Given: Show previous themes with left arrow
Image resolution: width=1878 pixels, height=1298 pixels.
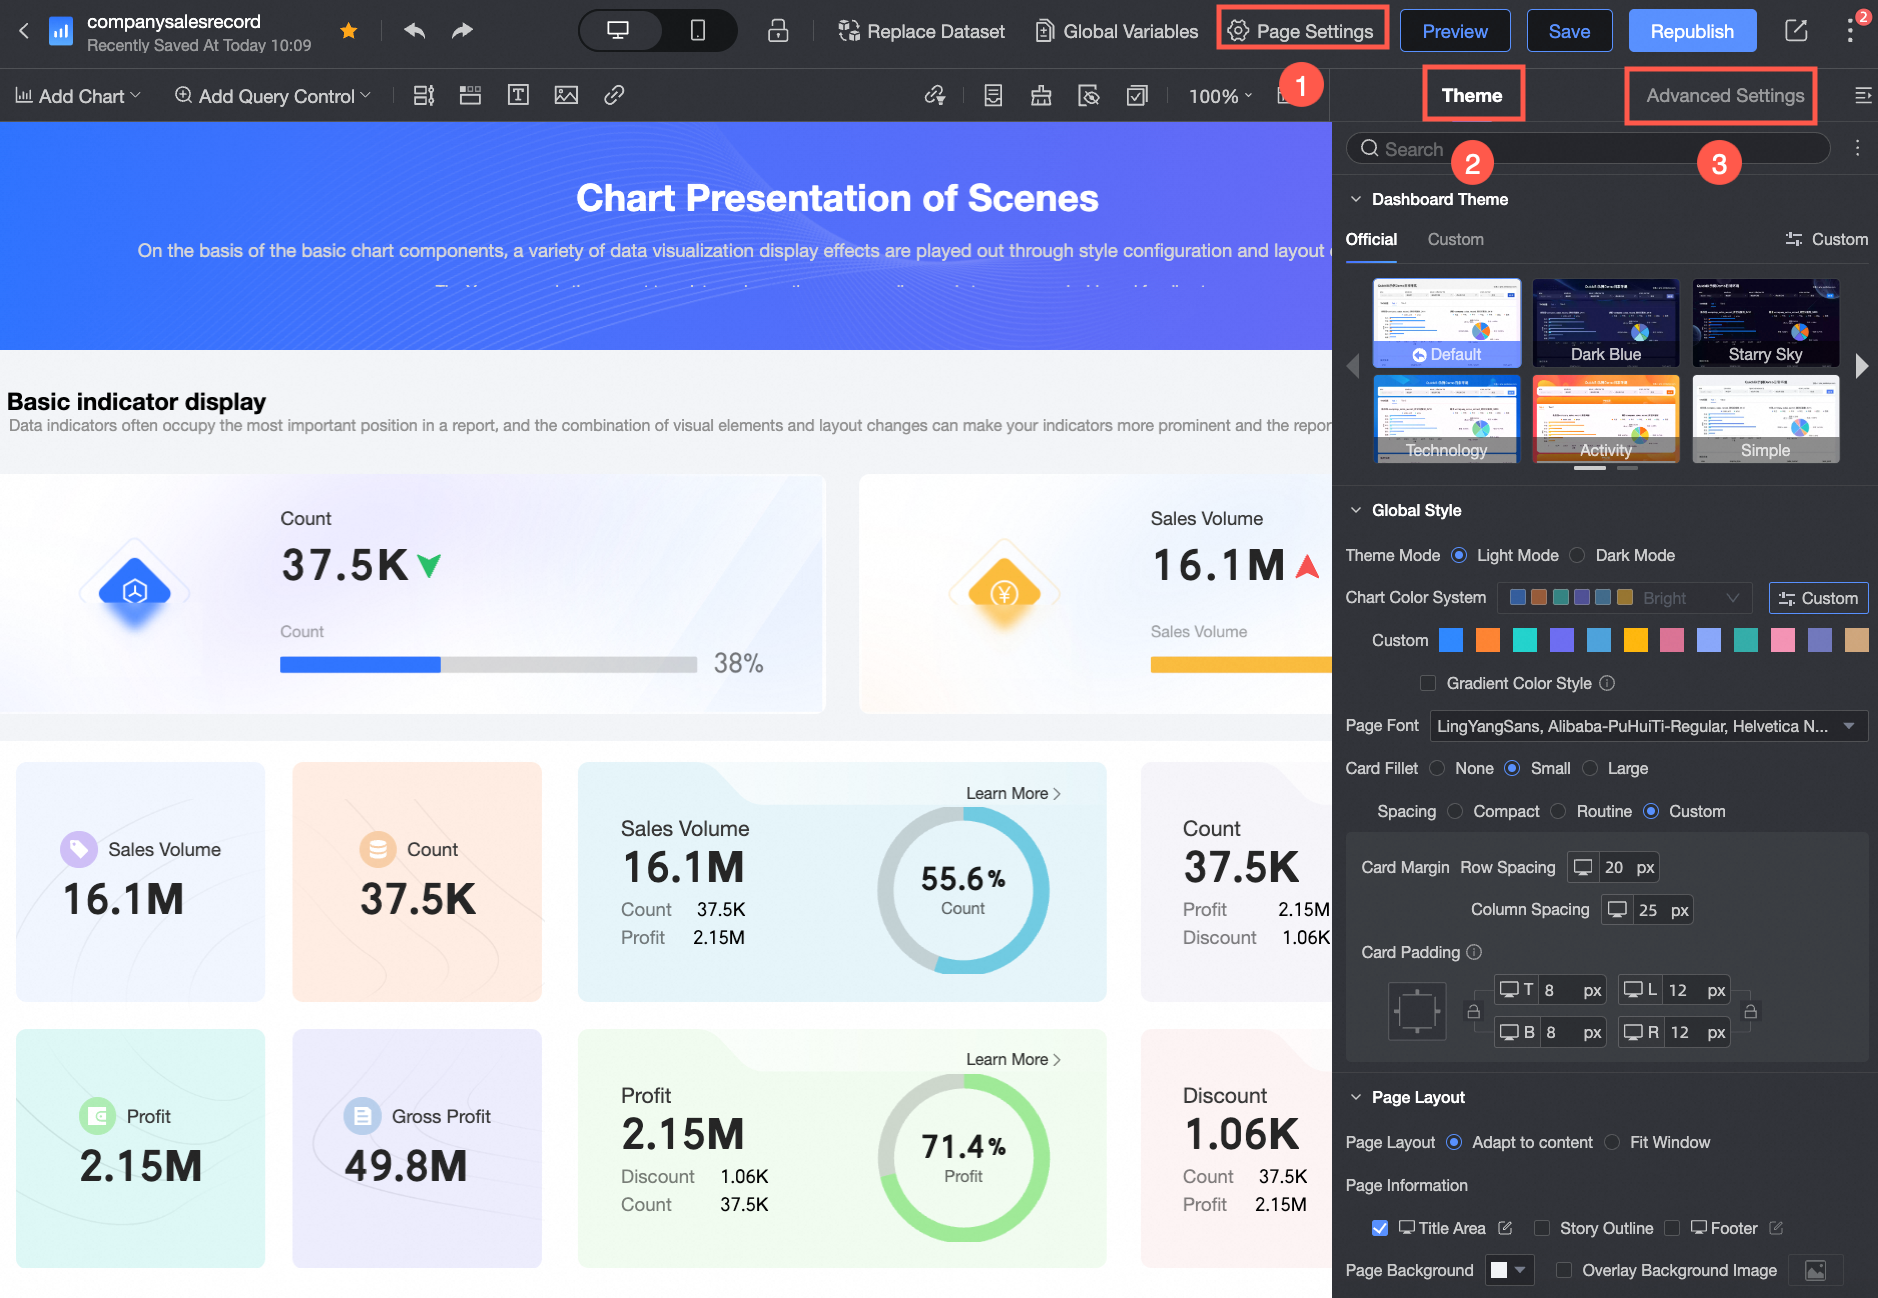Looking at the screenshot, I should (1353, 366).
